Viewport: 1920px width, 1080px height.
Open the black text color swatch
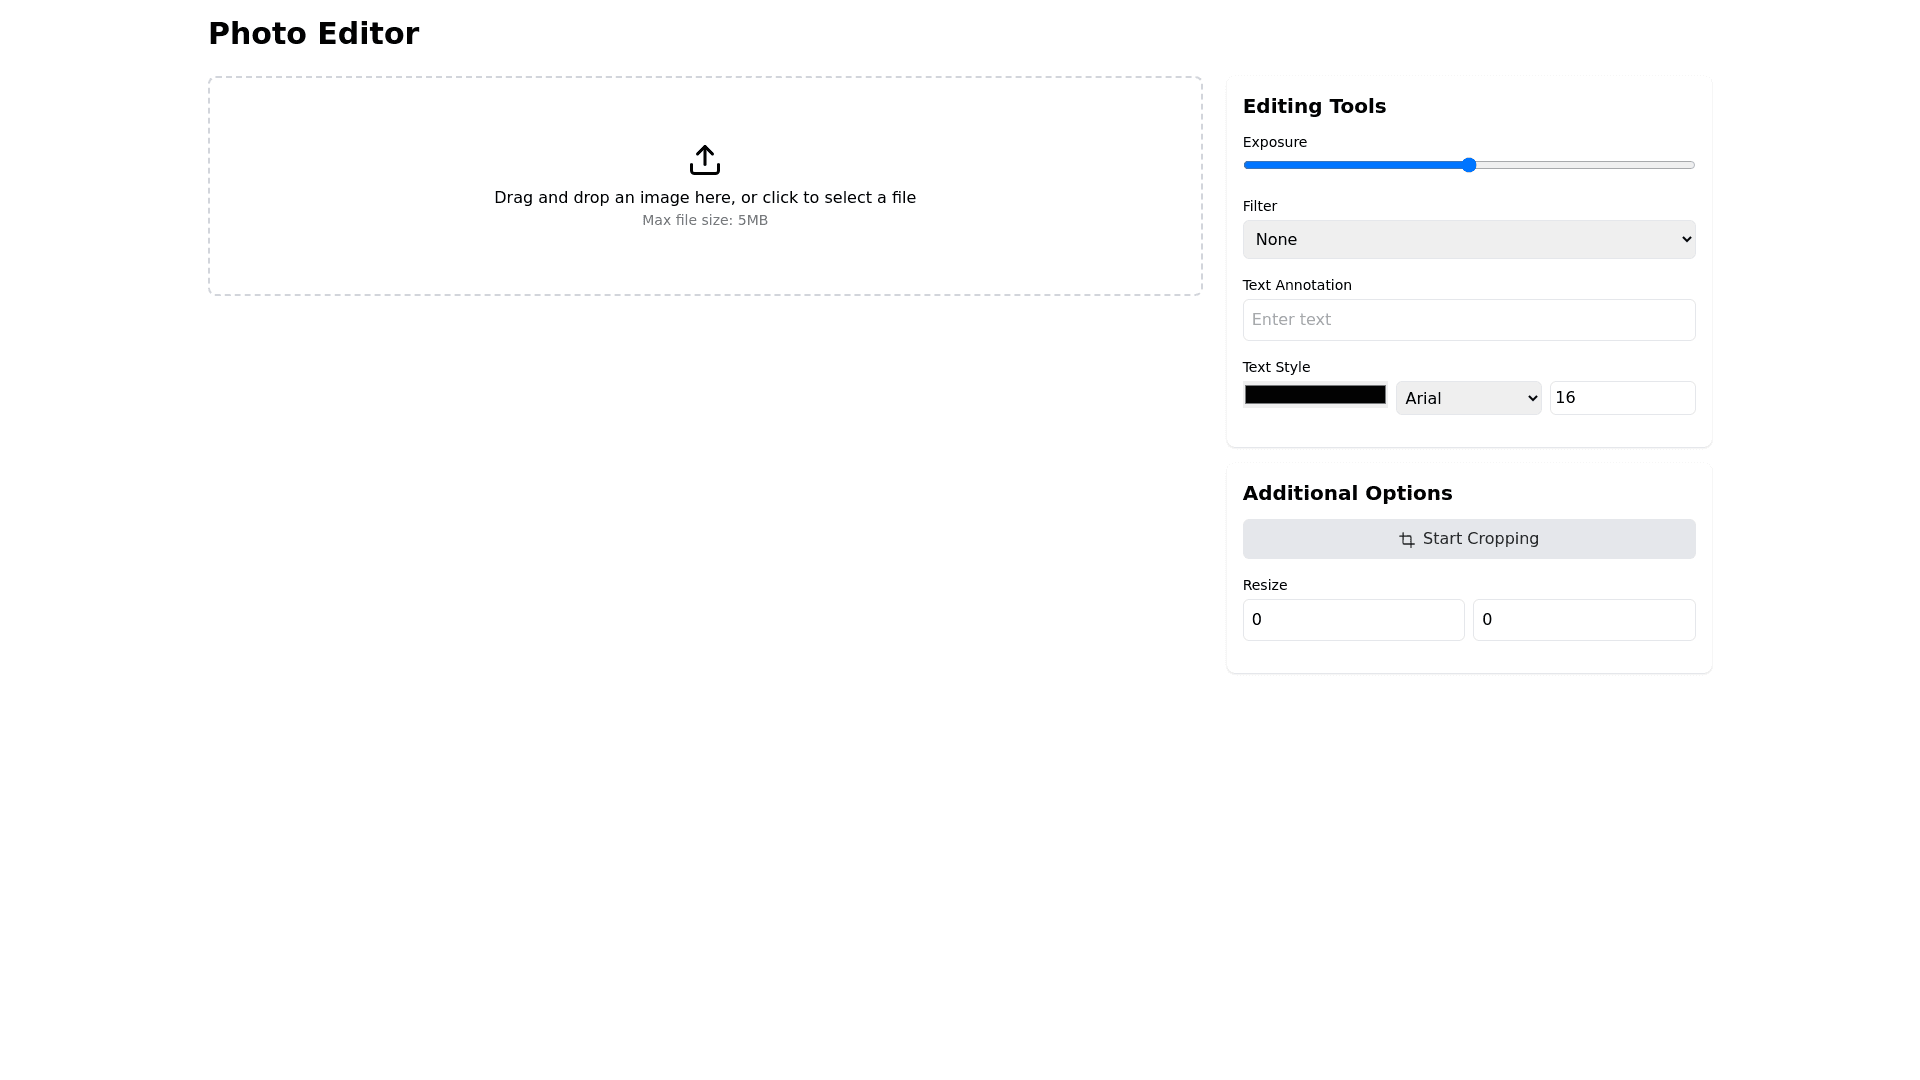pos(1314,395)
